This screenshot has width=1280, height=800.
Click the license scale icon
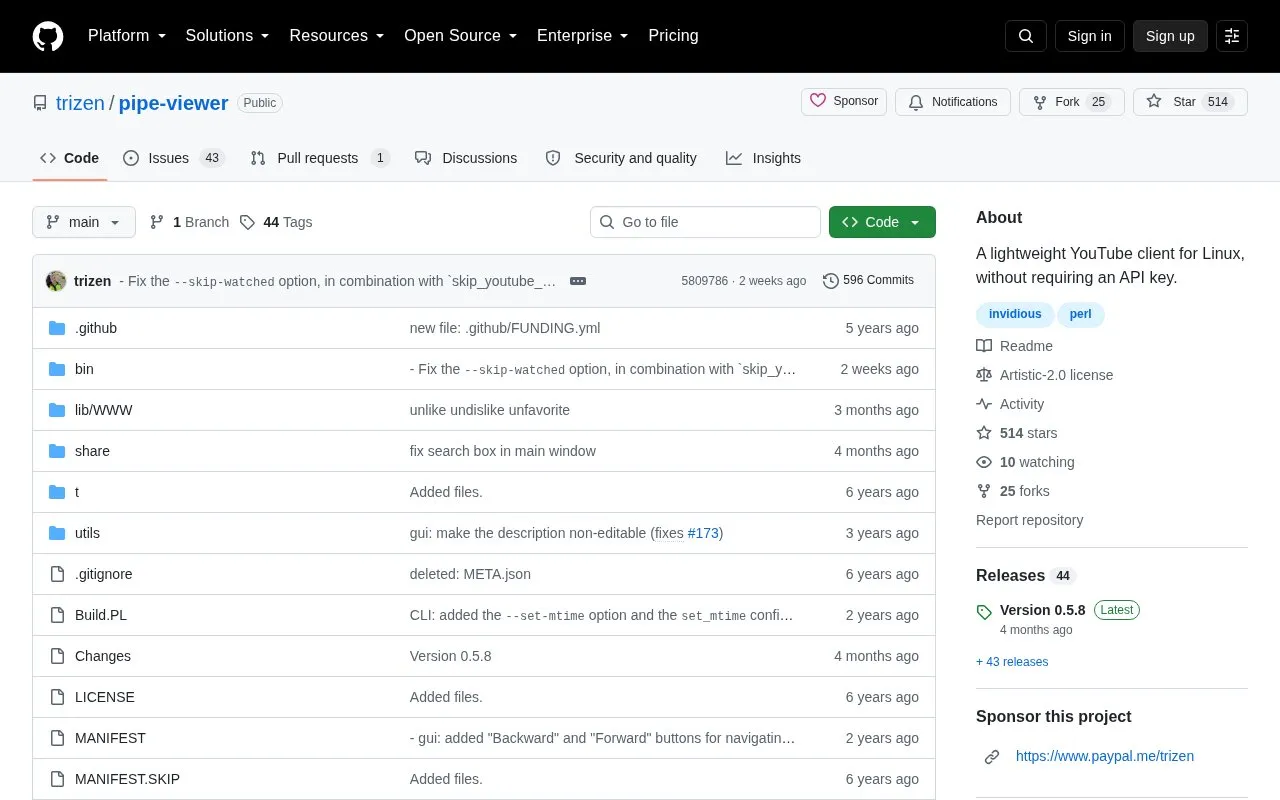[984, 375]
